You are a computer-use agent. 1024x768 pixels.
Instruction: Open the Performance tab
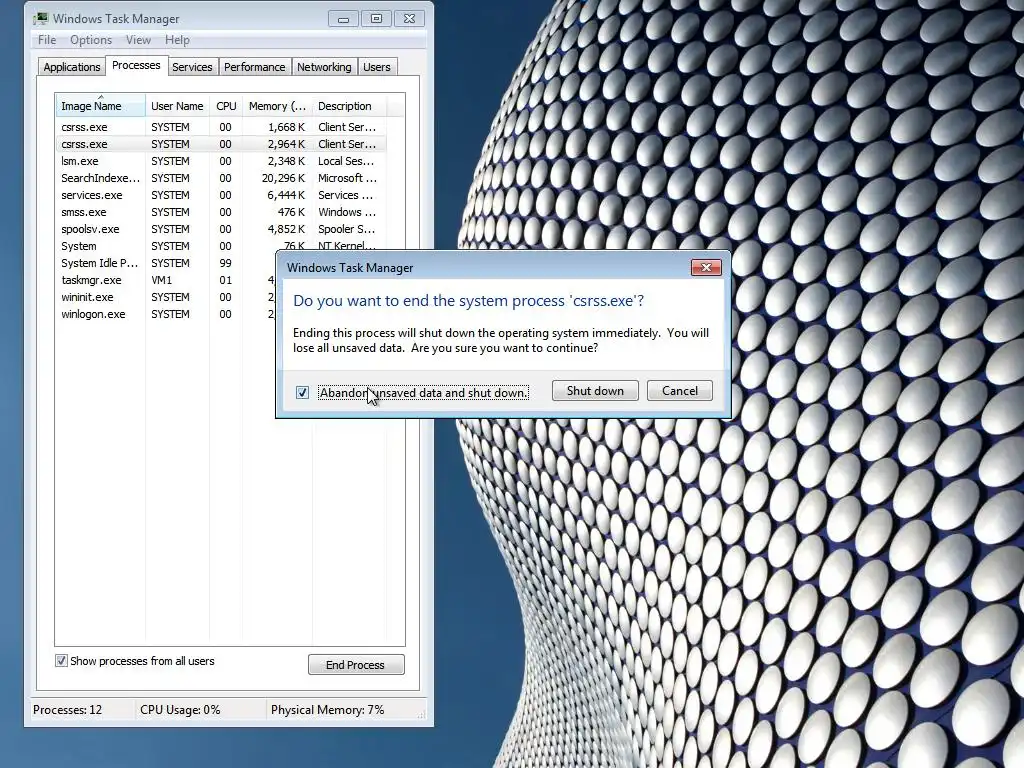click(255, 67)
